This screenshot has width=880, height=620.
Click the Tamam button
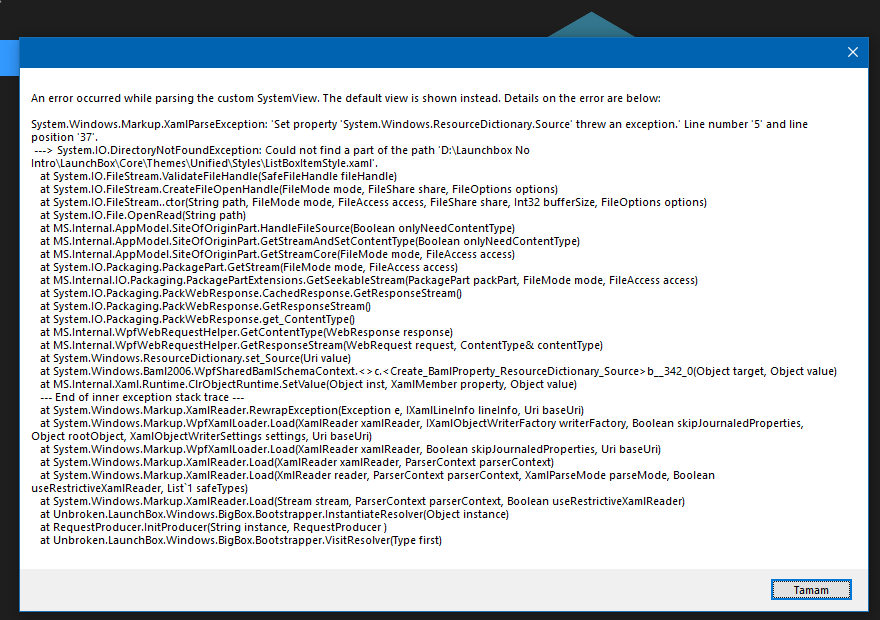click(x=811, y=589)
